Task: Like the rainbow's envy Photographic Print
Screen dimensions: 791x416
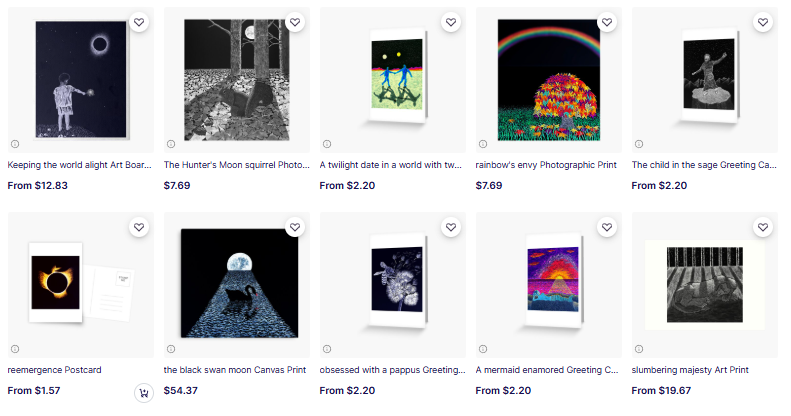Action: click(607, 22)
